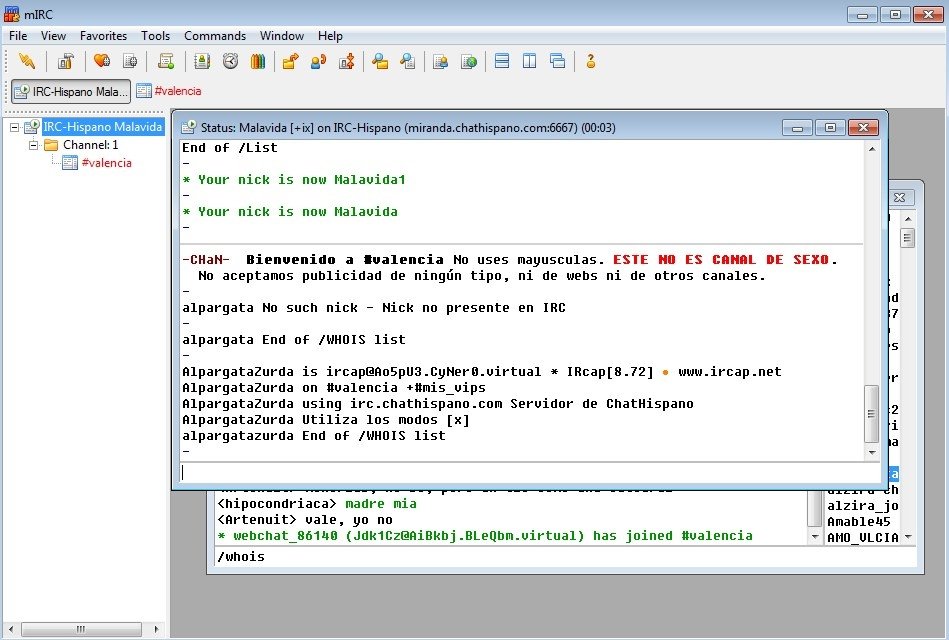
Task: Open the Window menu
Action: tap(282, 36)
